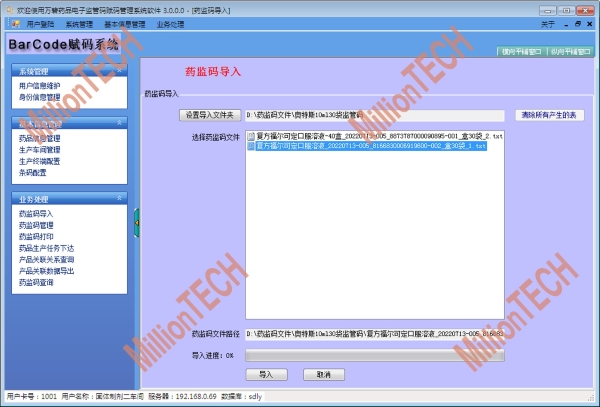Click the 设置导入文件夹 button
The image size is (600, 407).
pyautogui.click(x=210, y=115)
